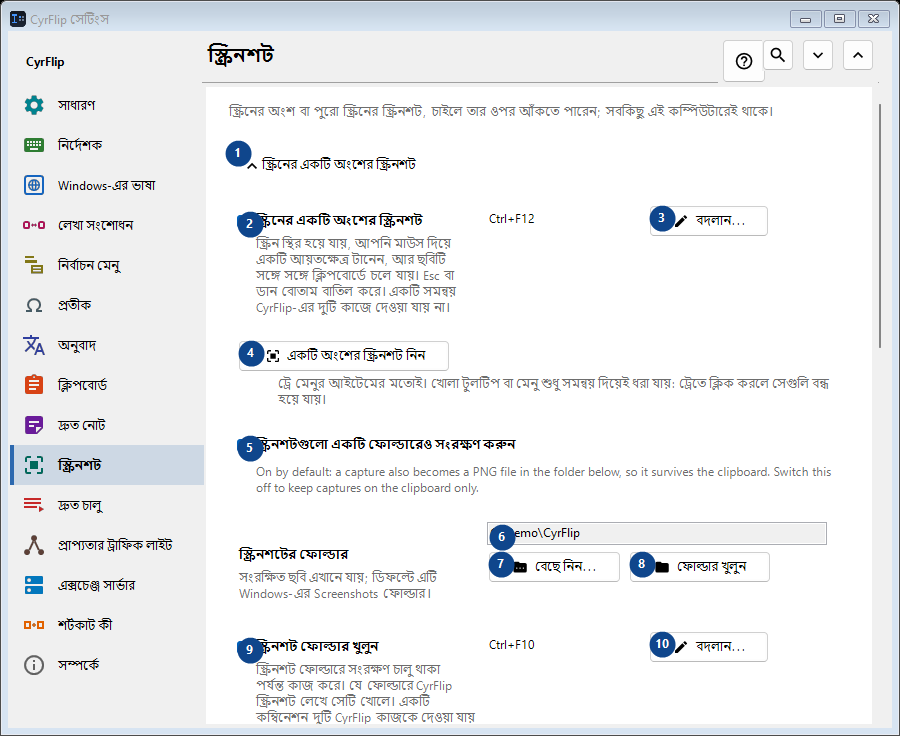Screen dimensions: 900x736
Task: Open the অনুবাদ translation page
Action: 107,345
